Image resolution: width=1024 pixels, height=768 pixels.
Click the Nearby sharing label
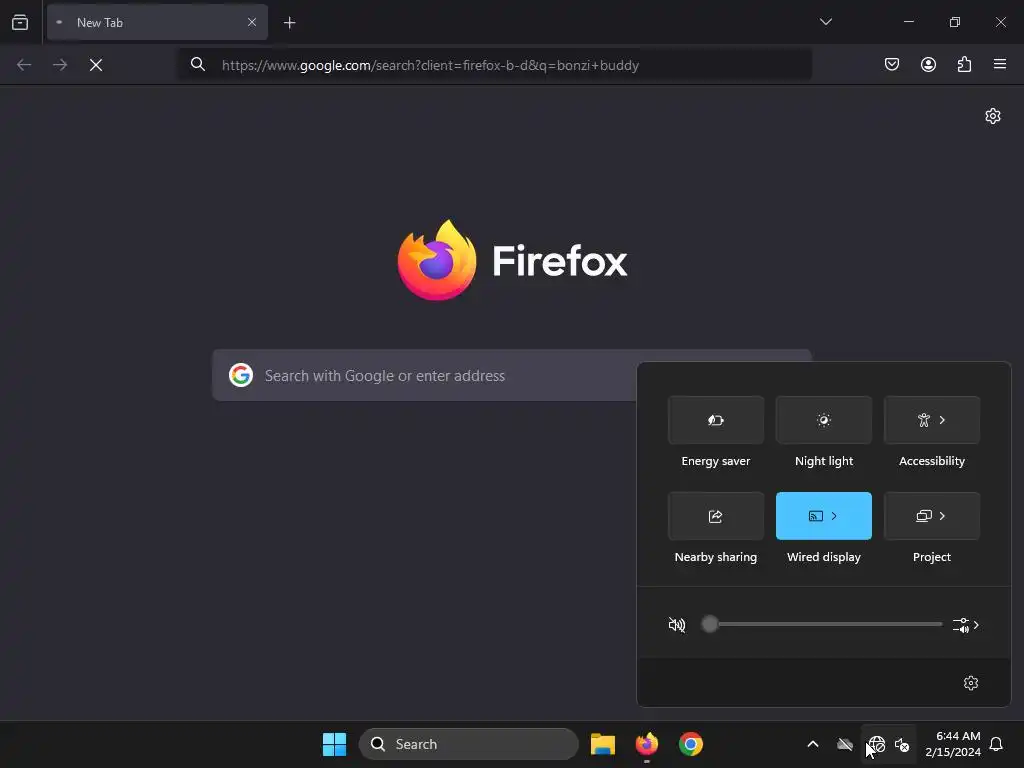coord(716,557)
